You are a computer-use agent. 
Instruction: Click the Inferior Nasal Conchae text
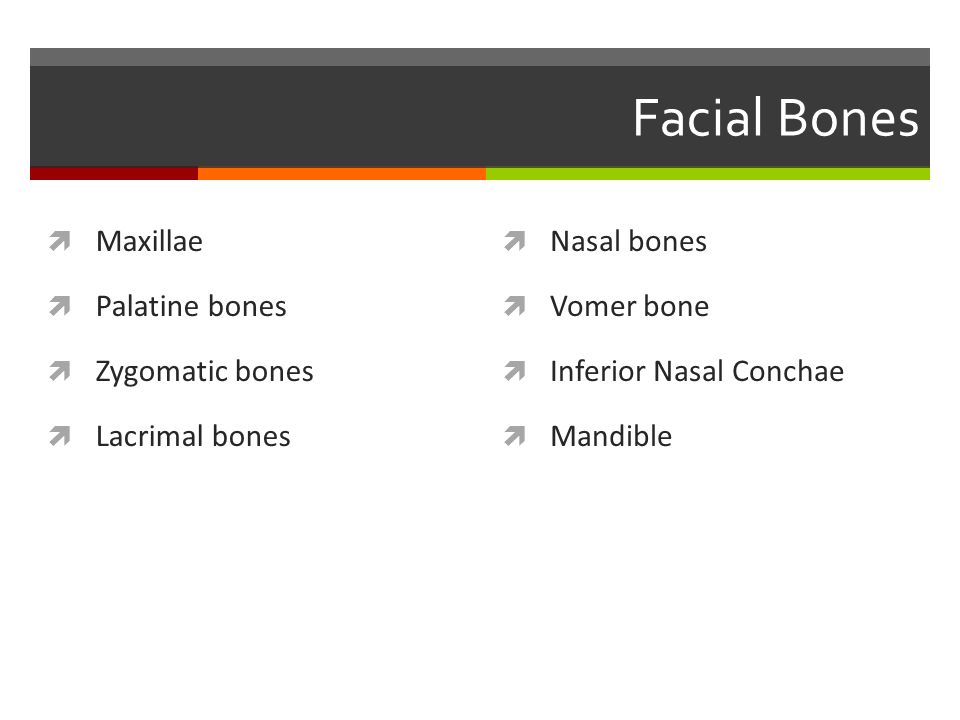click(x=697, y=371)
